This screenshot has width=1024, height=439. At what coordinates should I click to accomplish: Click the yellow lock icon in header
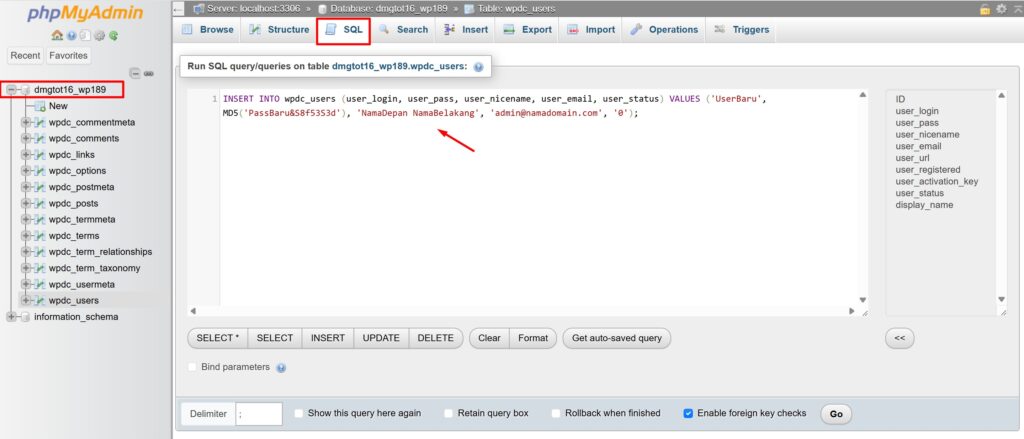(x=985, y=8)
